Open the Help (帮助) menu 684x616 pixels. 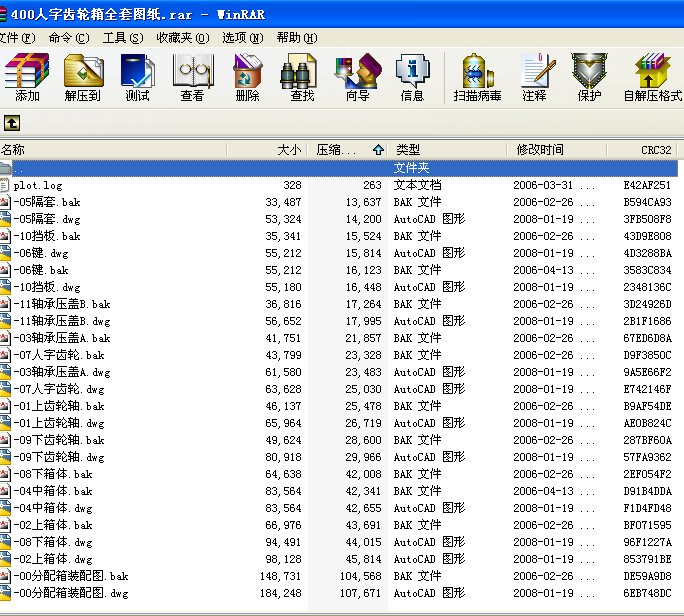coord(297,38)
